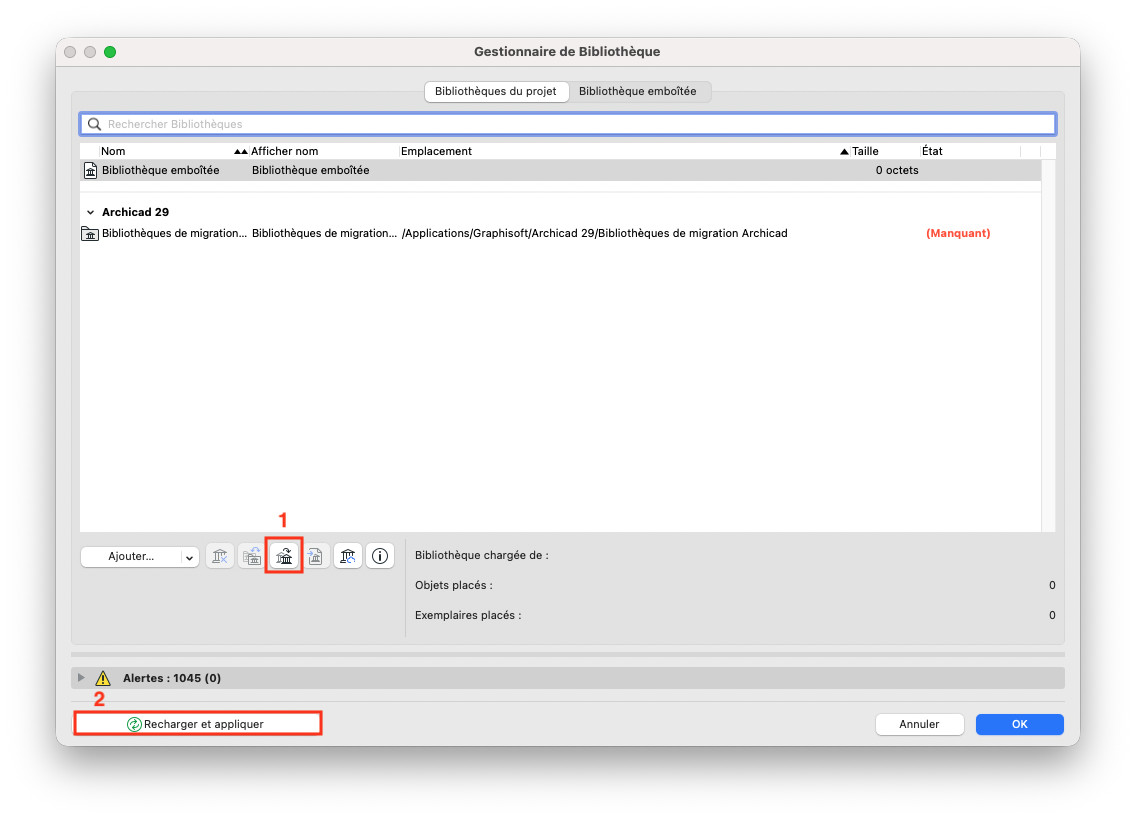Click the Ajouter... button

click(131, 557)
